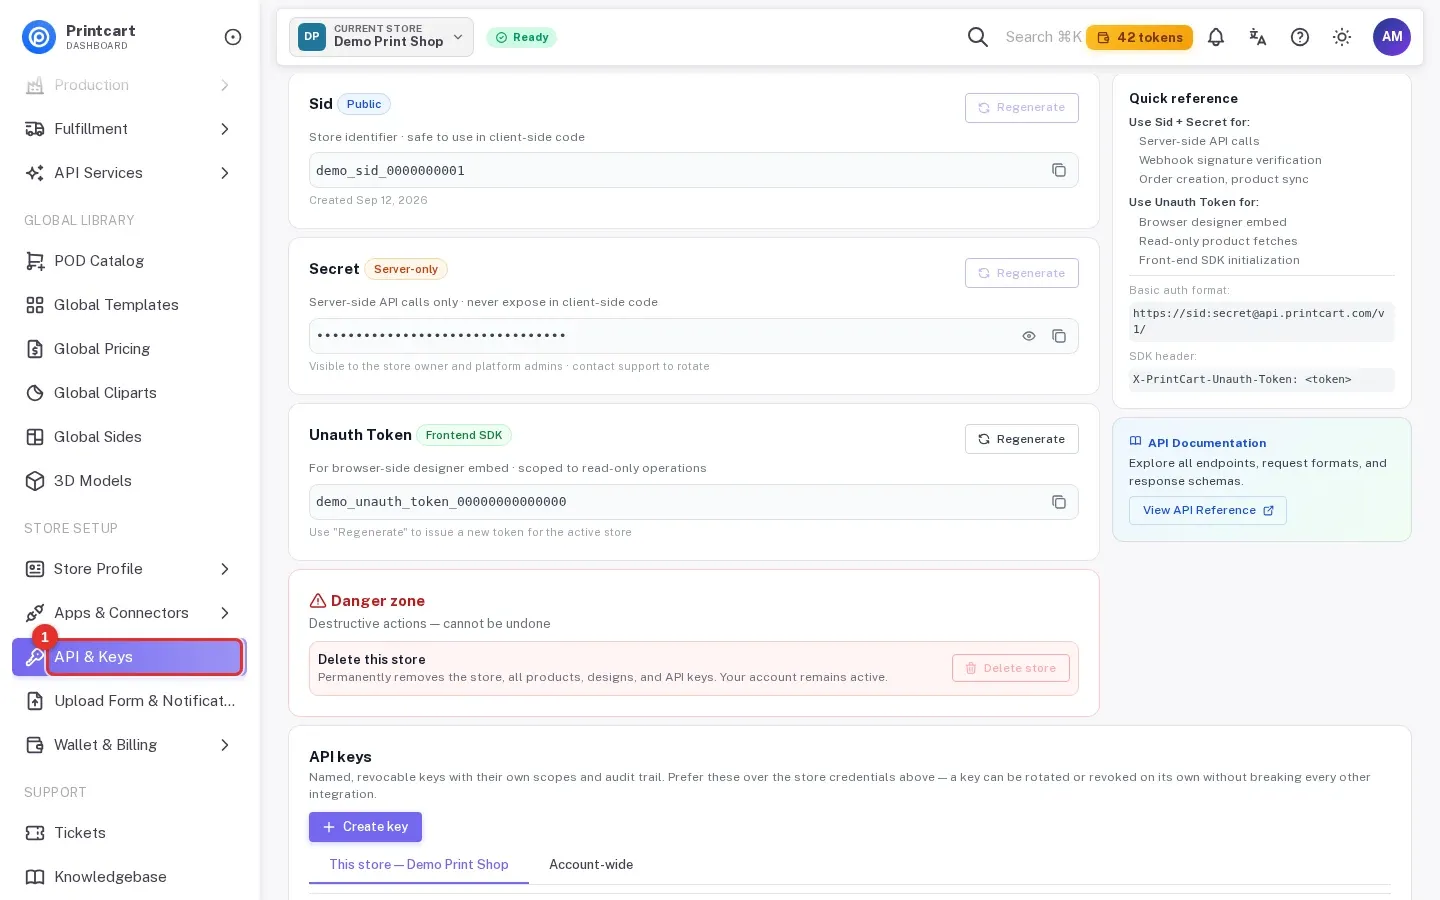This screenshot has height=900, width=1440.
Task: Open the Production sidebar item
Action: tap(128, 85)
